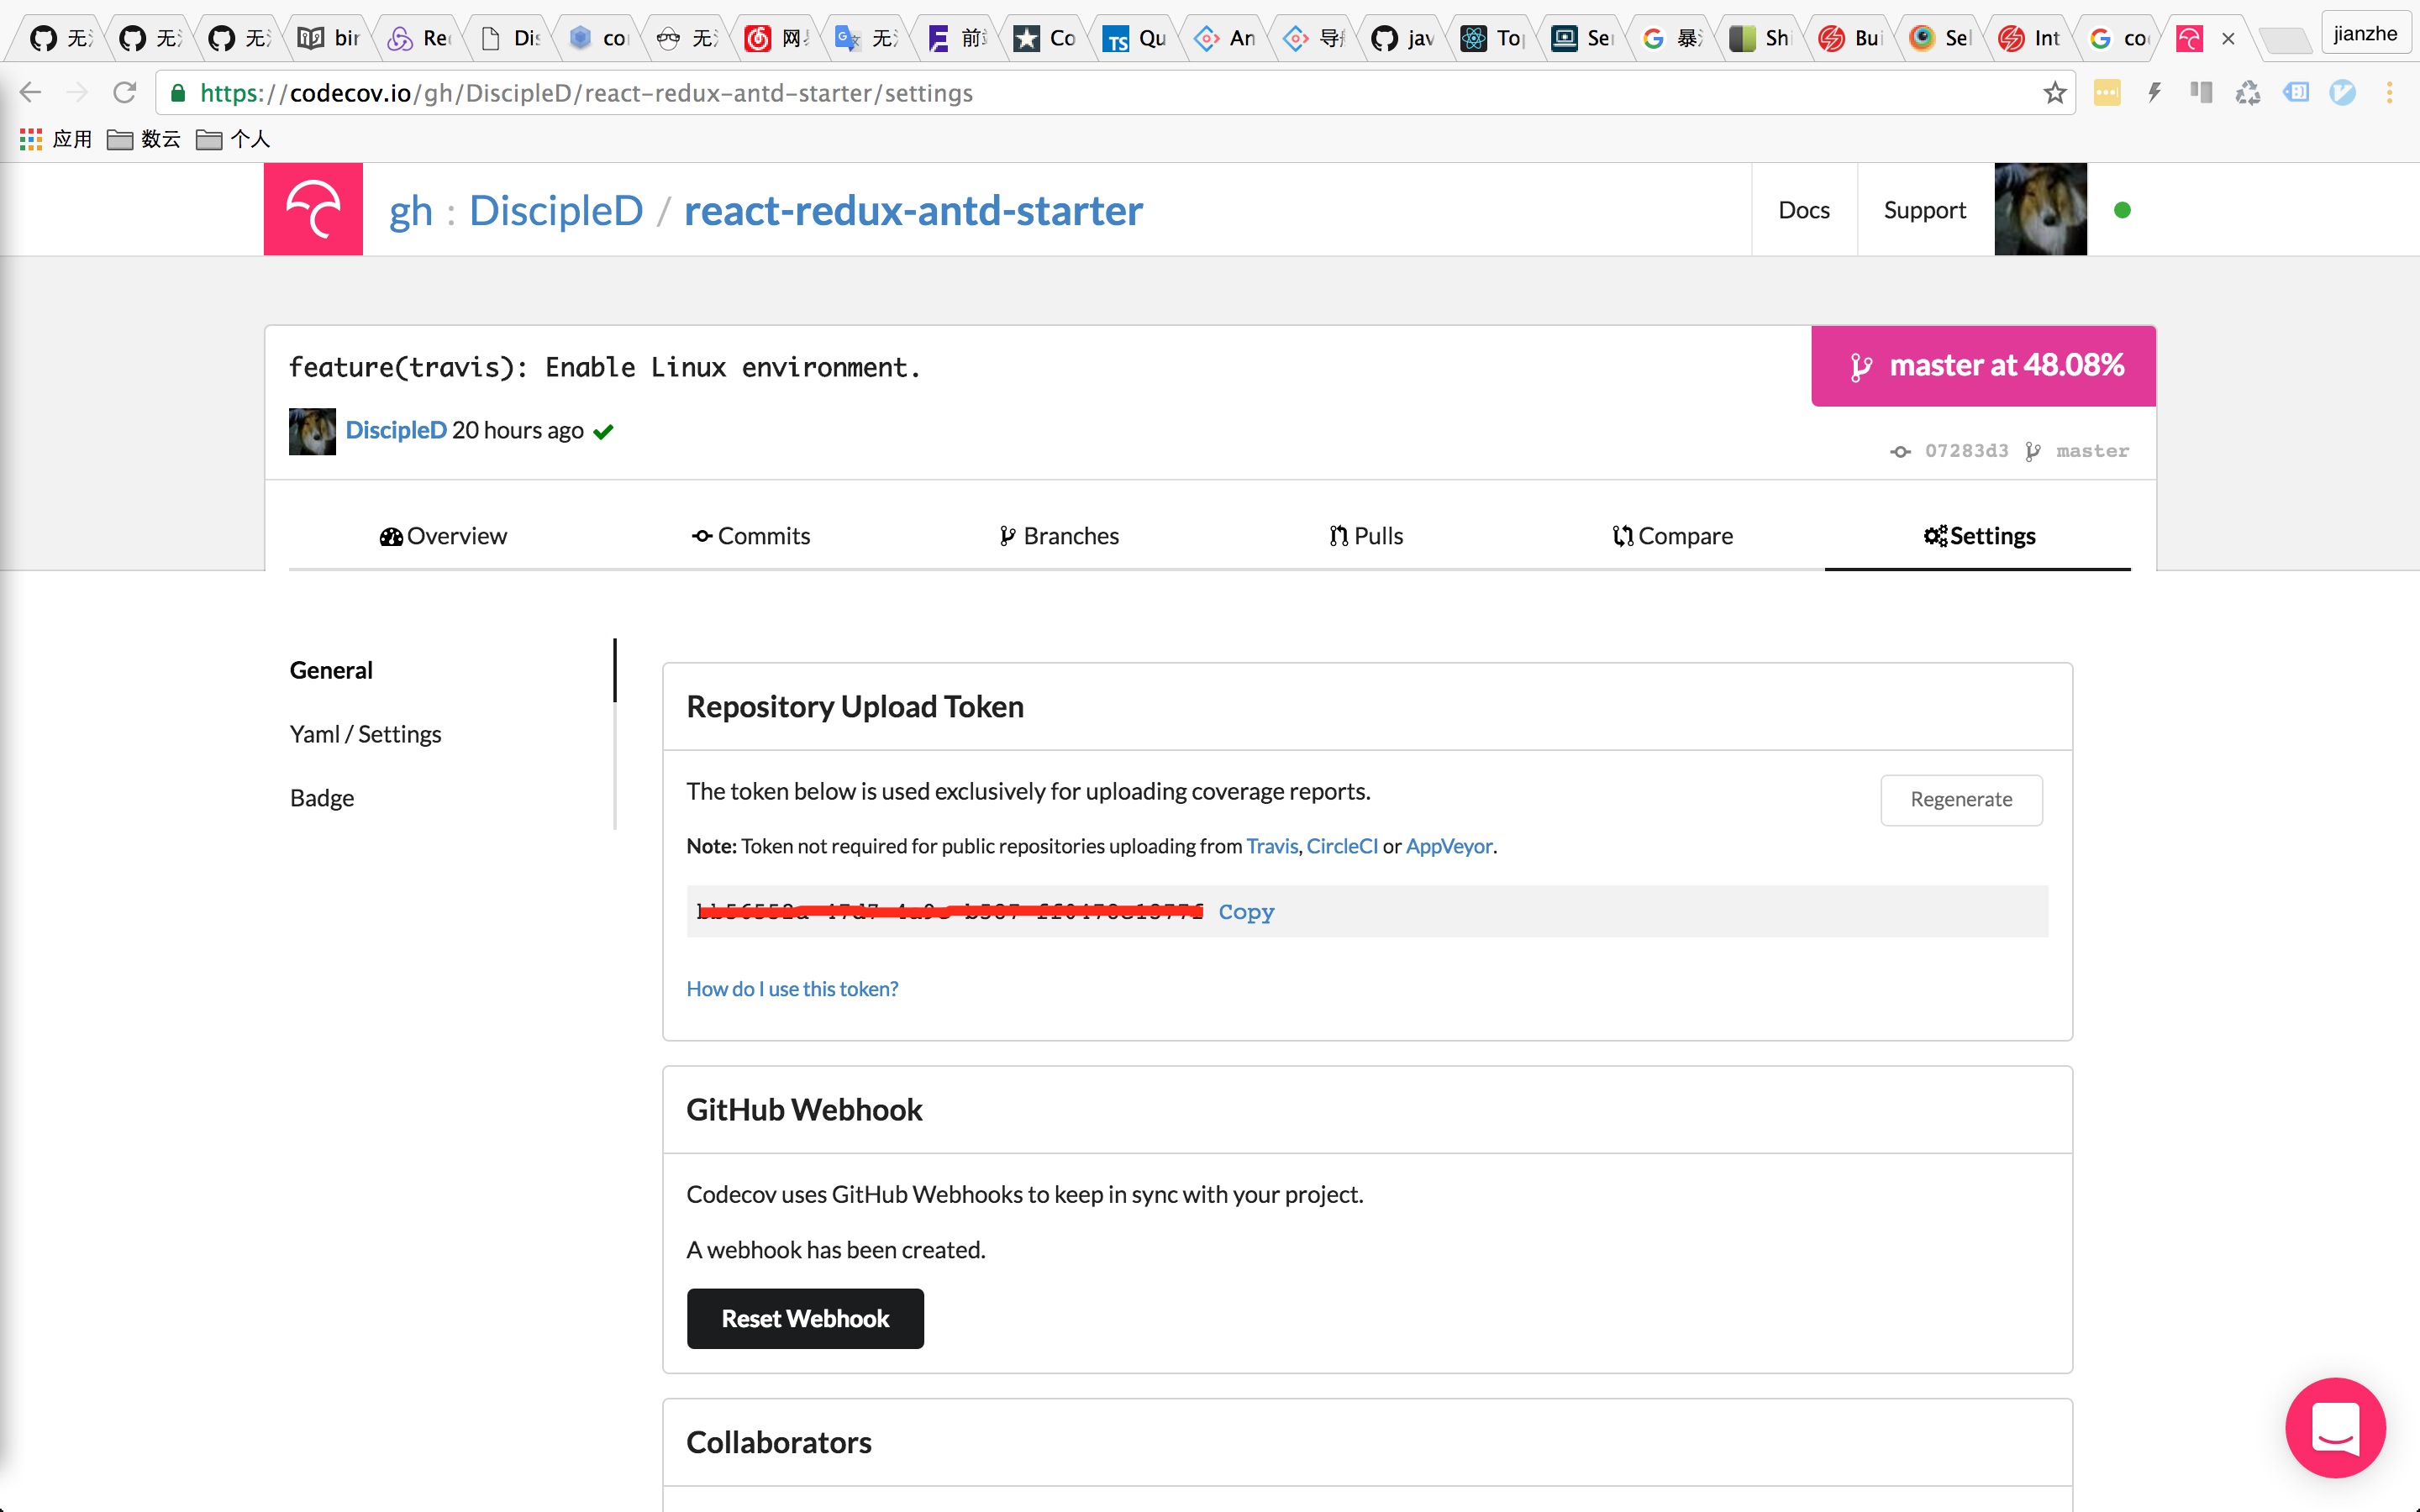Reload the page with the refresh icon
The image size is (2420, 1512).
pos(125,93)
